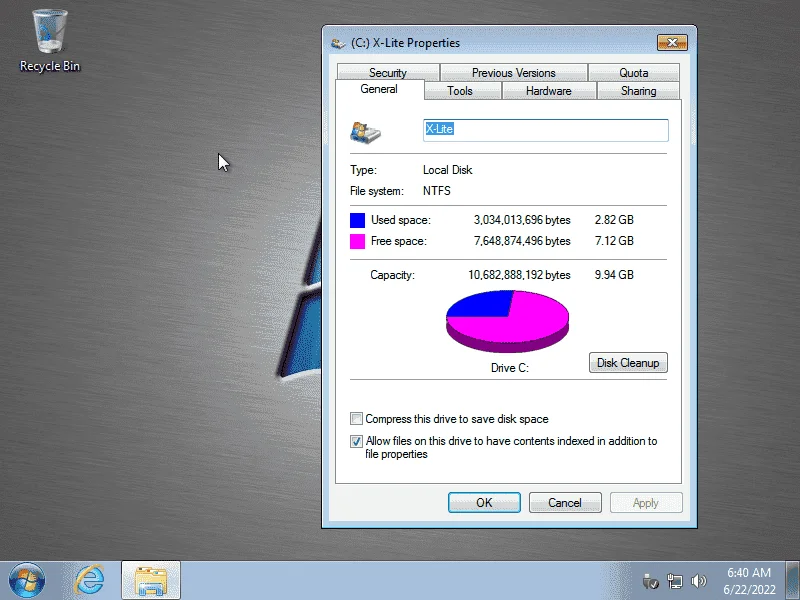
Task: Click the volume speaker tray icon
Action: (x=698, y=581)
